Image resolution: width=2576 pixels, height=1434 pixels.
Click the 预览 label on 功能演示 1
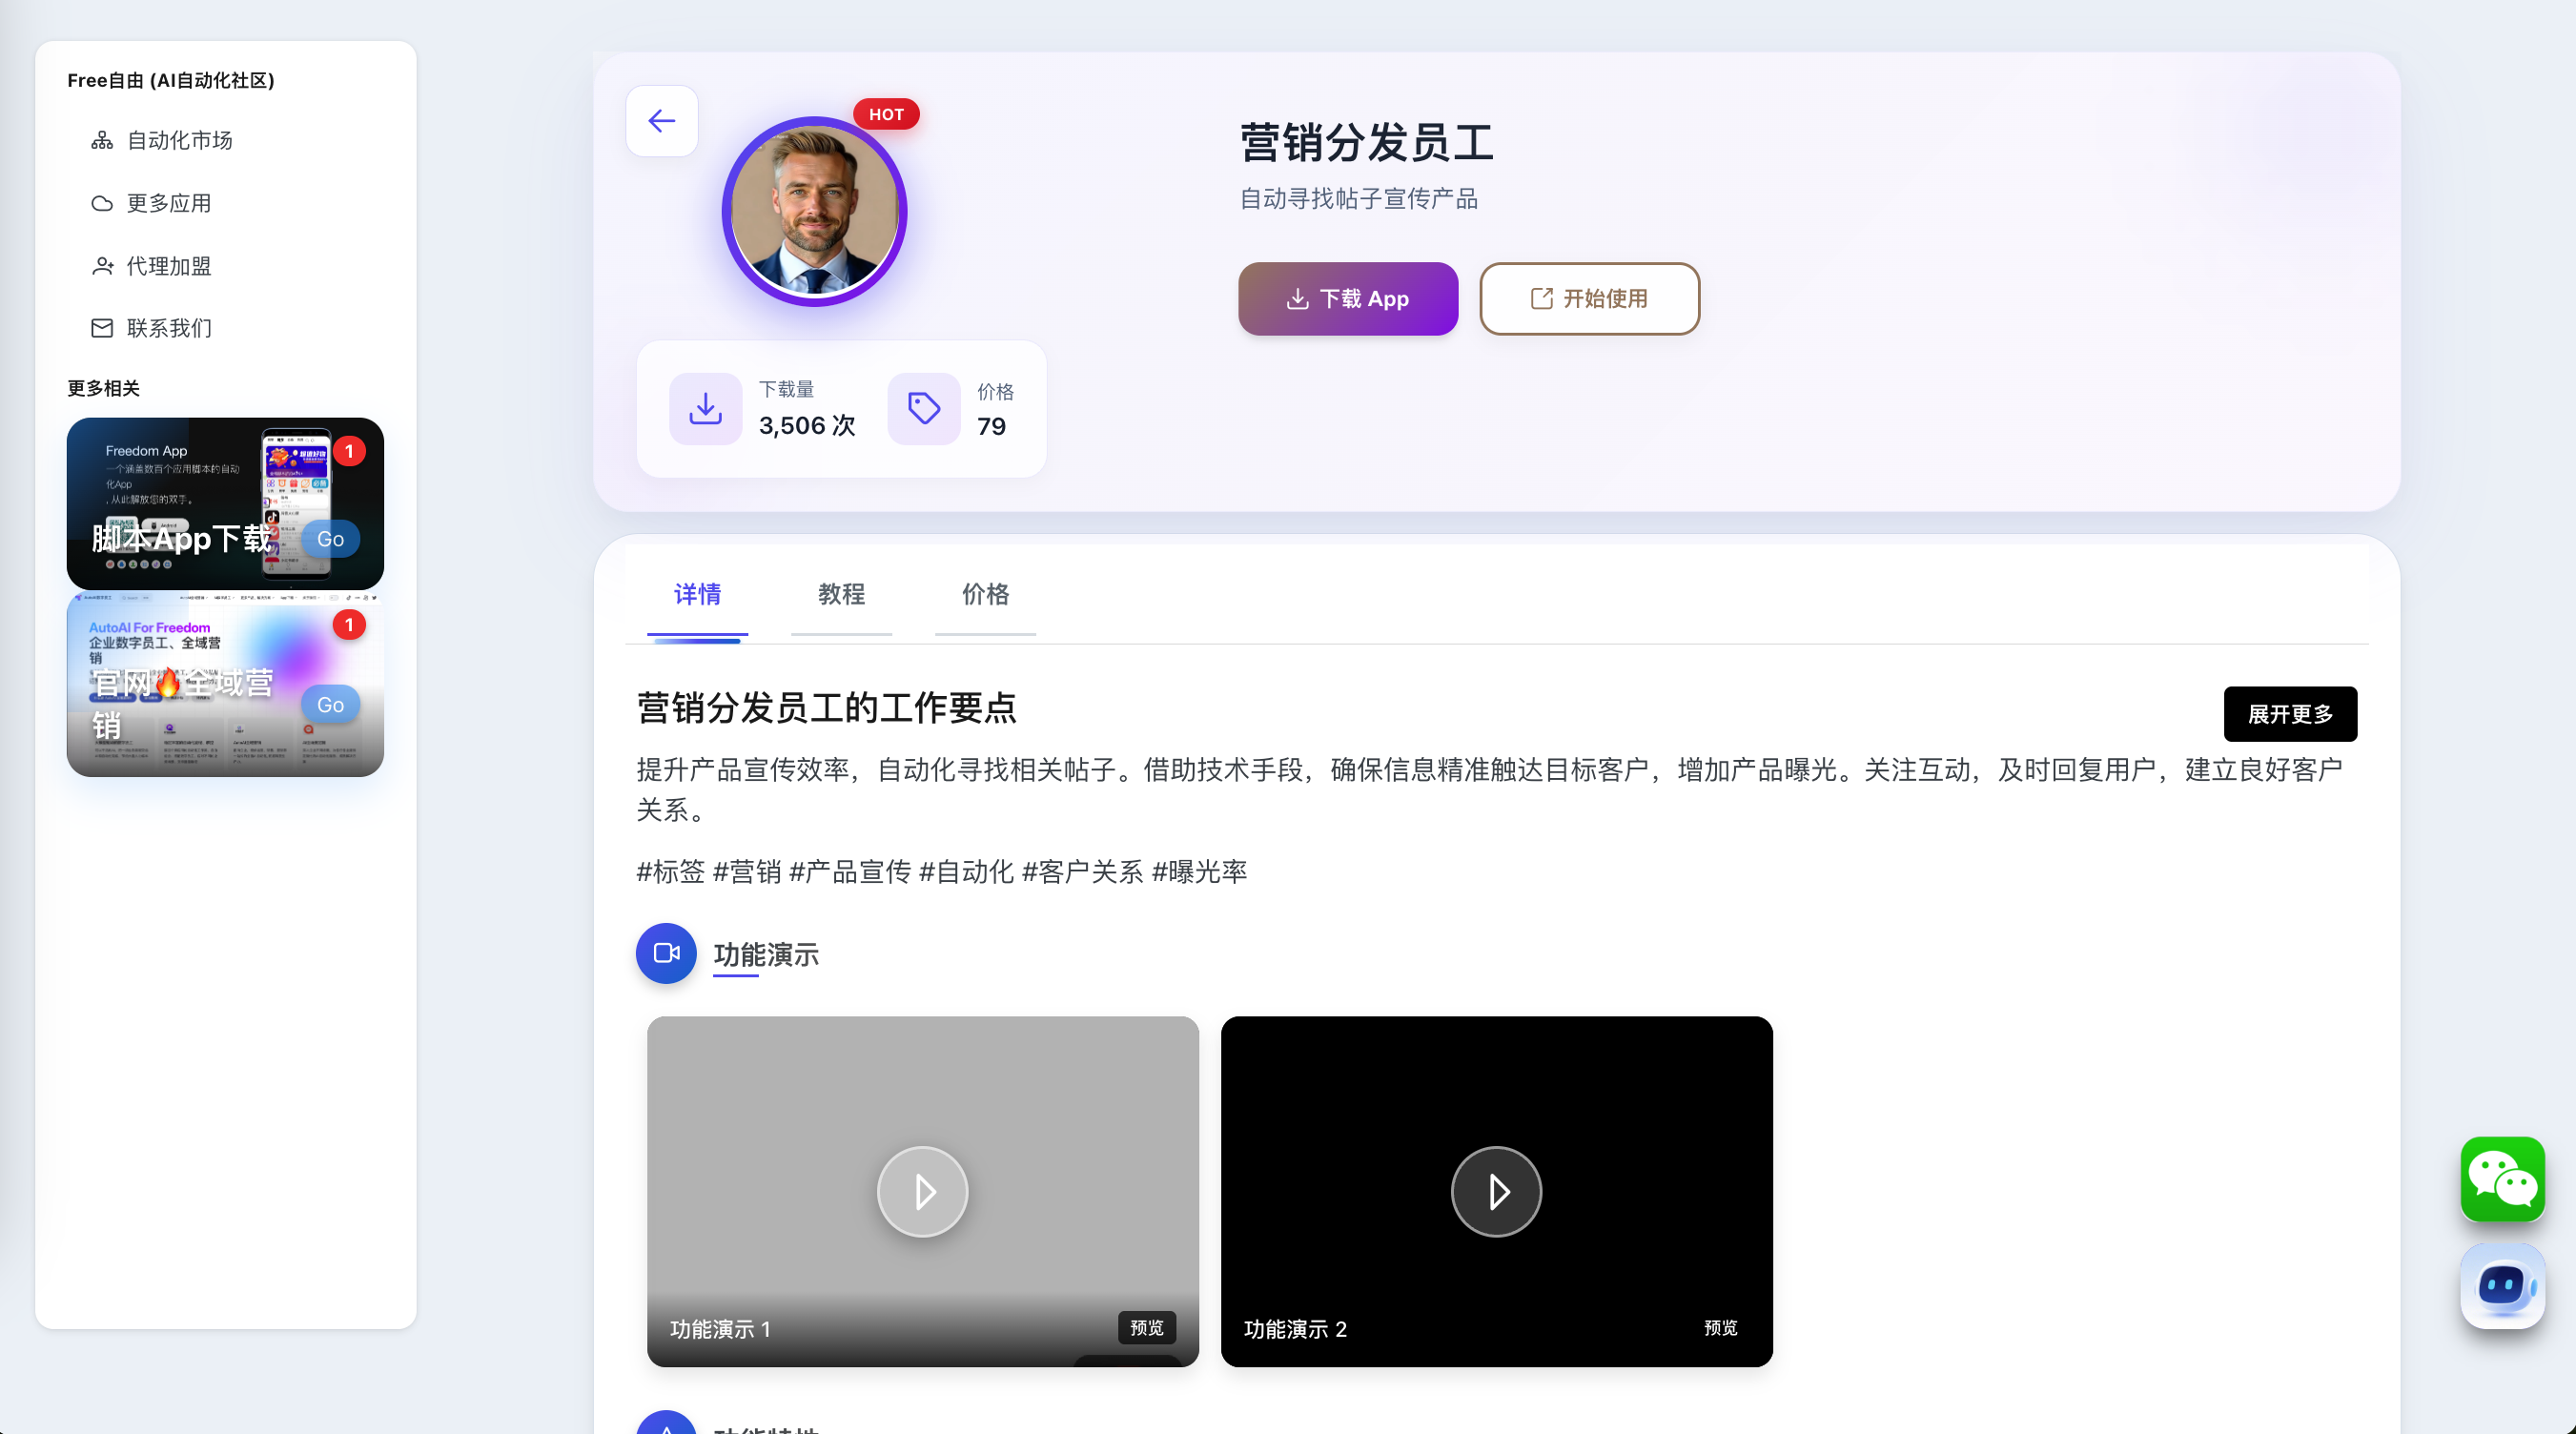(x=1146, y=1327)
